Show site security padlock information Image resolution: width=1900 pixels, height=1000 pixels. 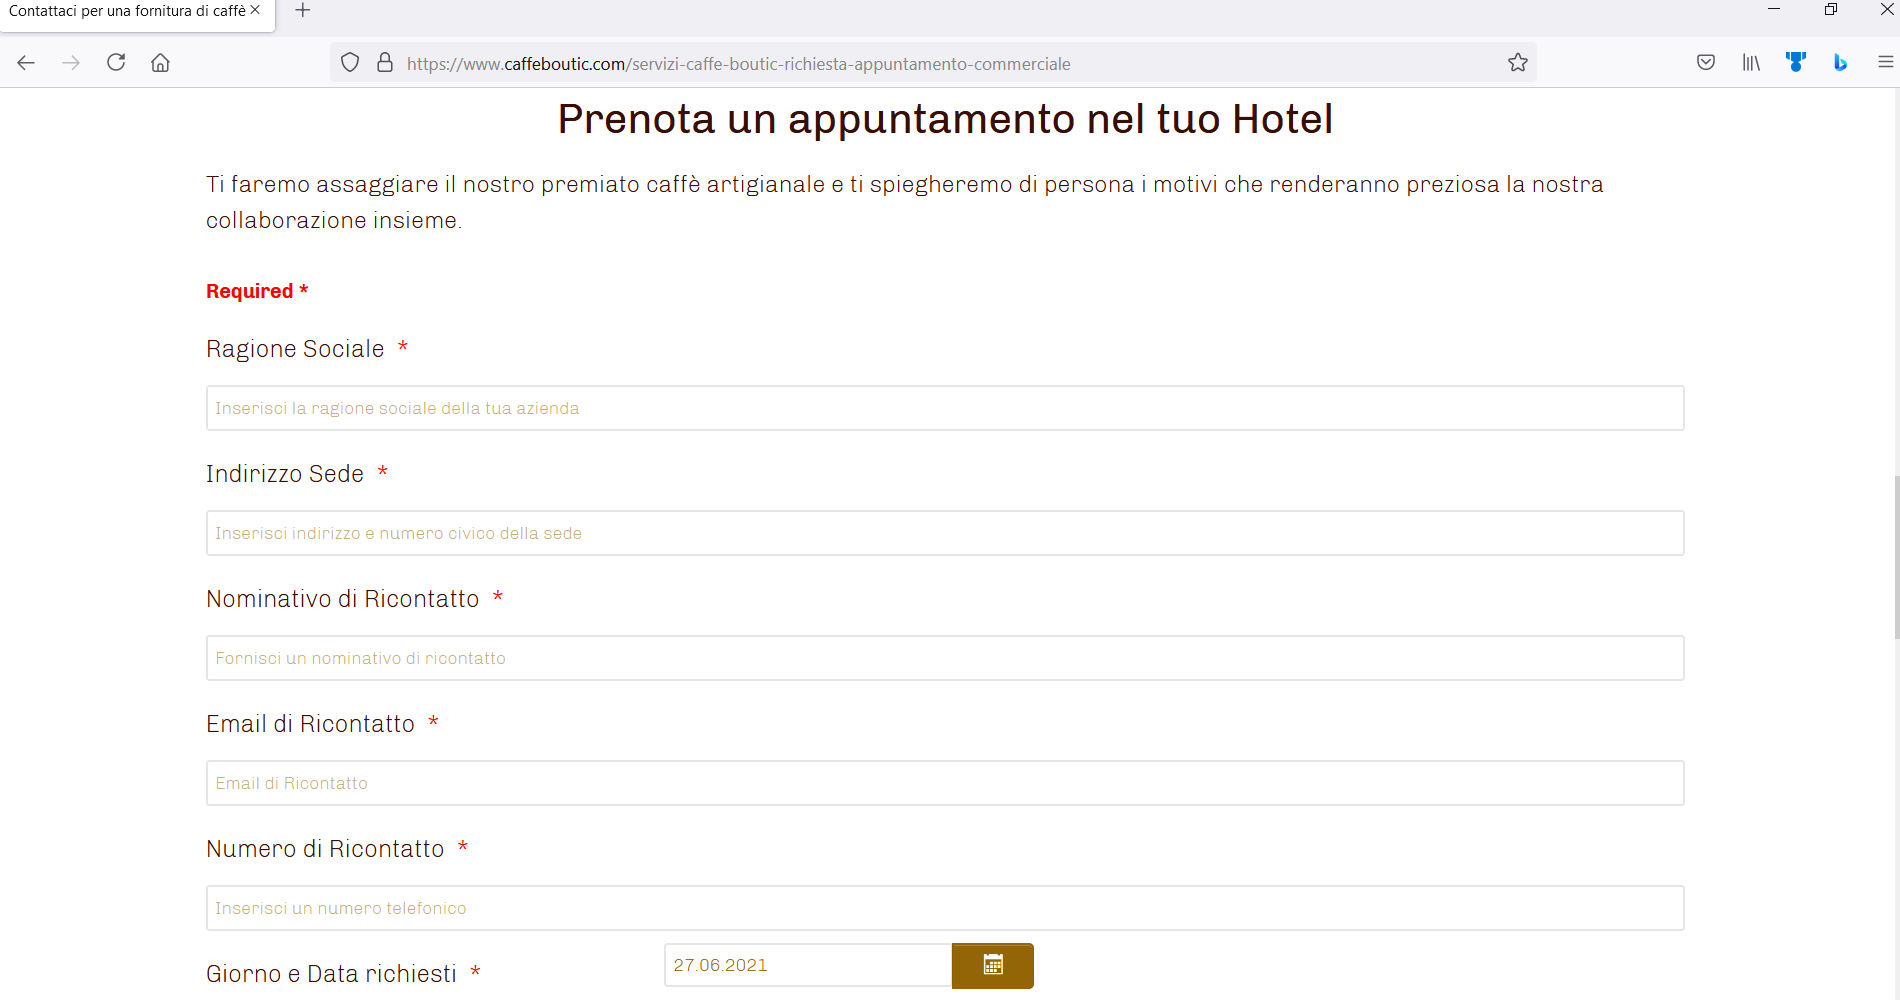(385, 63)
